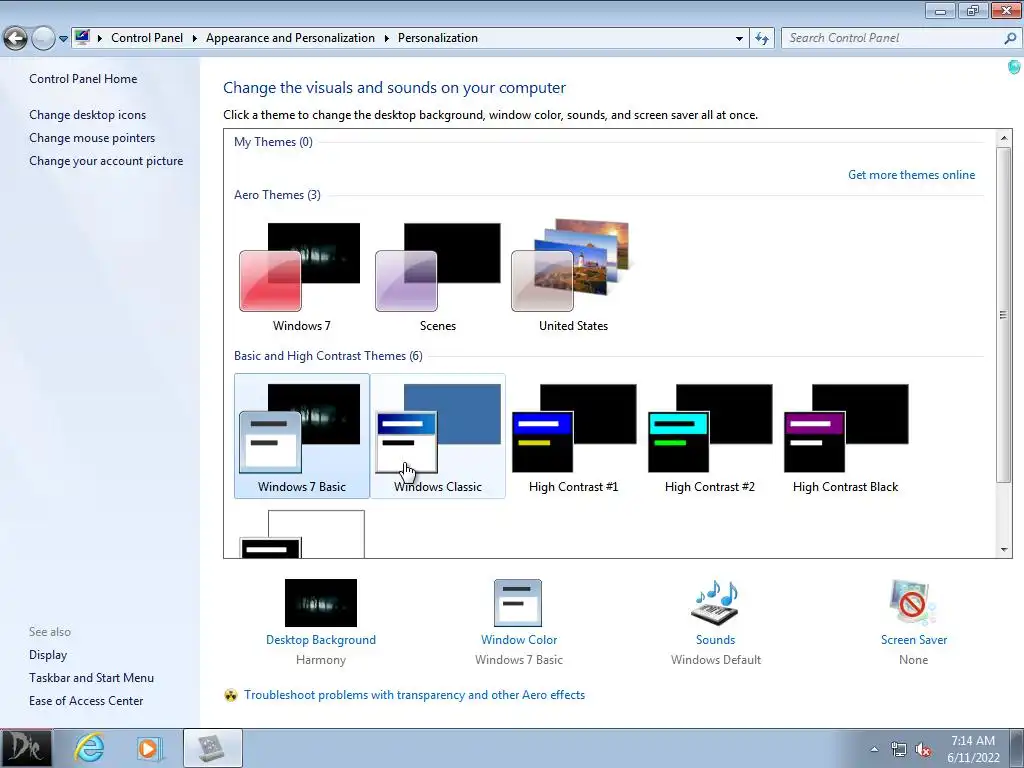Click the theme list scroll down arrow
Viewport: 1024px width, 768px height.
pyautogui.click(x=1004, y=550)
